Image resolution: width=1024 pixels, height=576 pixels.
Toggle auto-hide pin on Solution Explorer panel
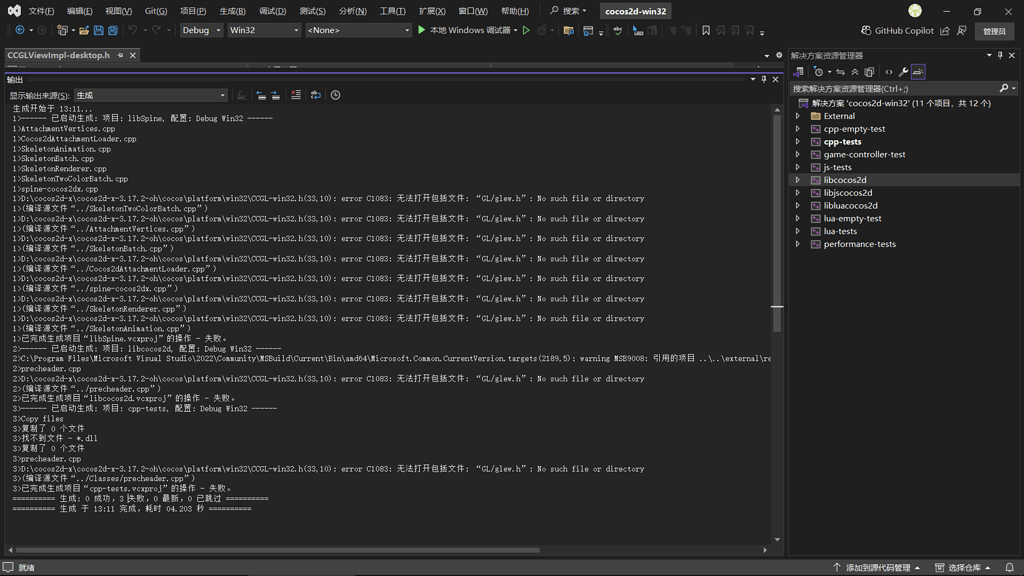1000,55
